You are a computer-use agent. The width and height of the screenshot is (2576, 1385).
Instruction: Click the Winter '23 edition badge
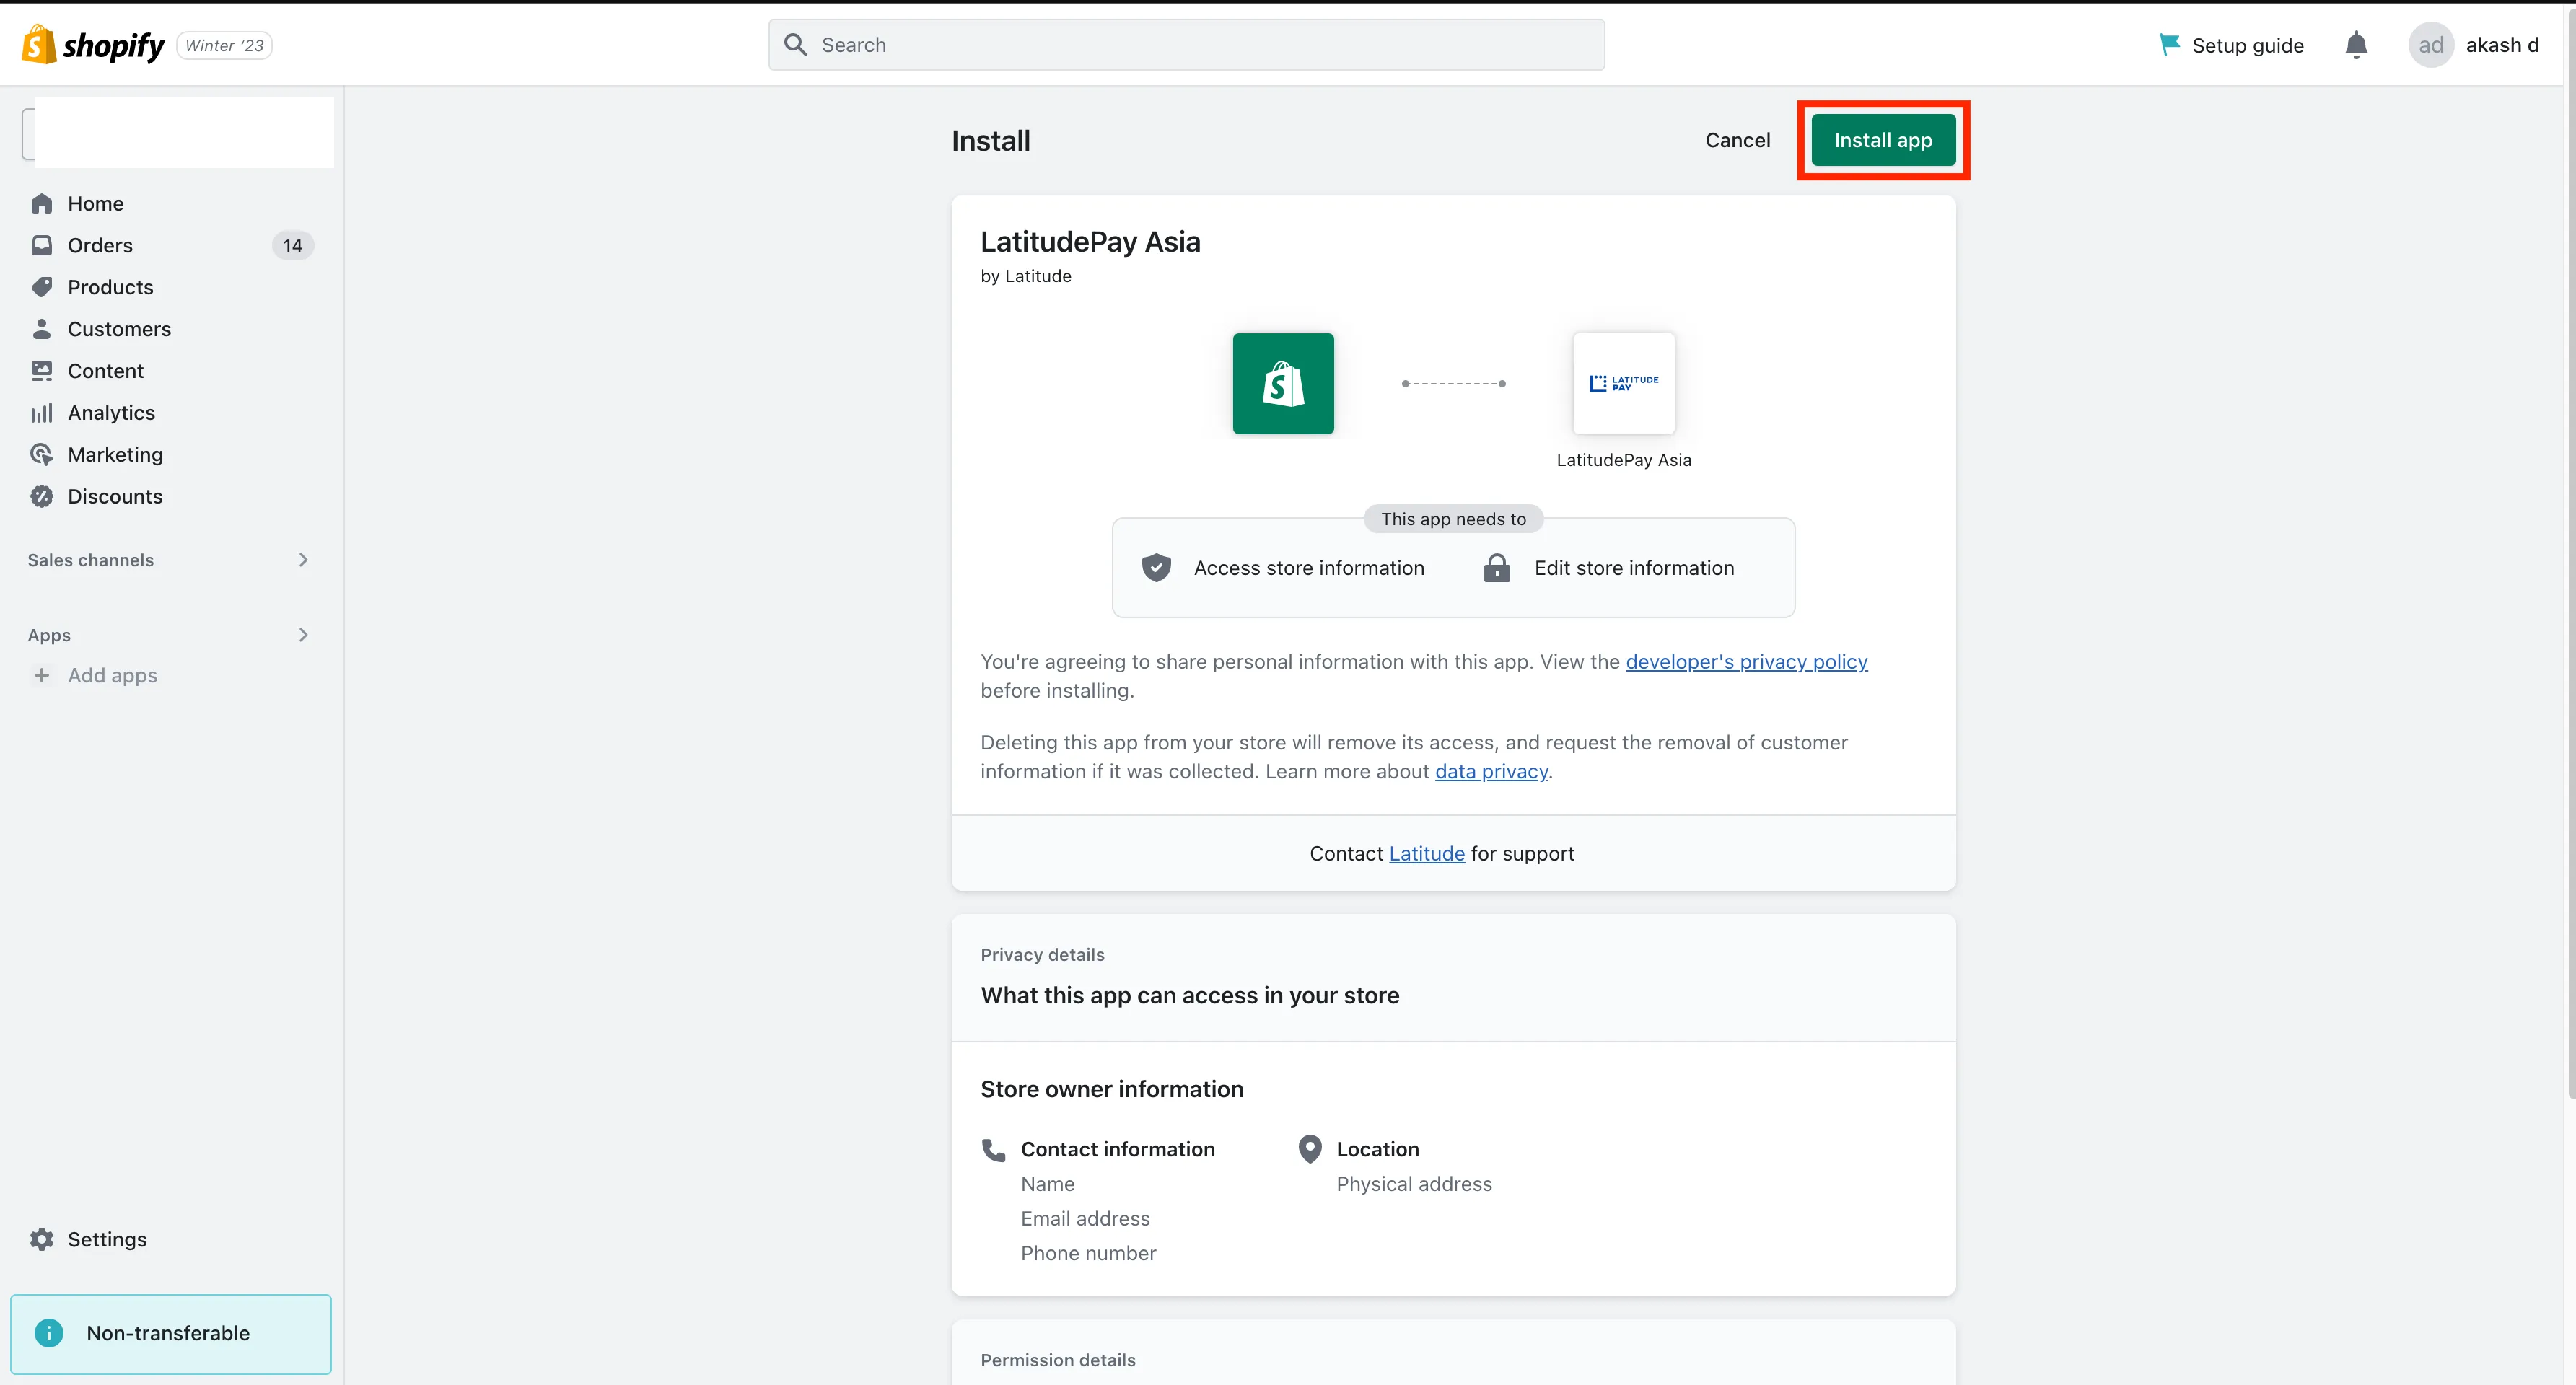[x=224, y=45]
